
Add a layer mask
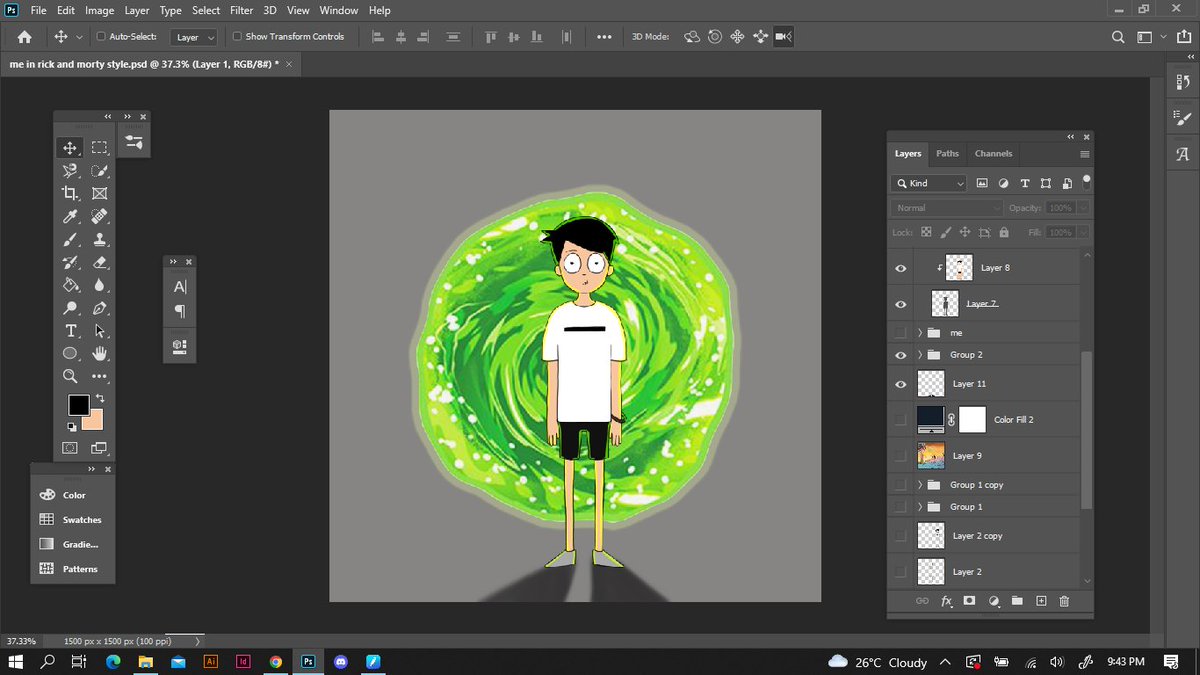969,601
